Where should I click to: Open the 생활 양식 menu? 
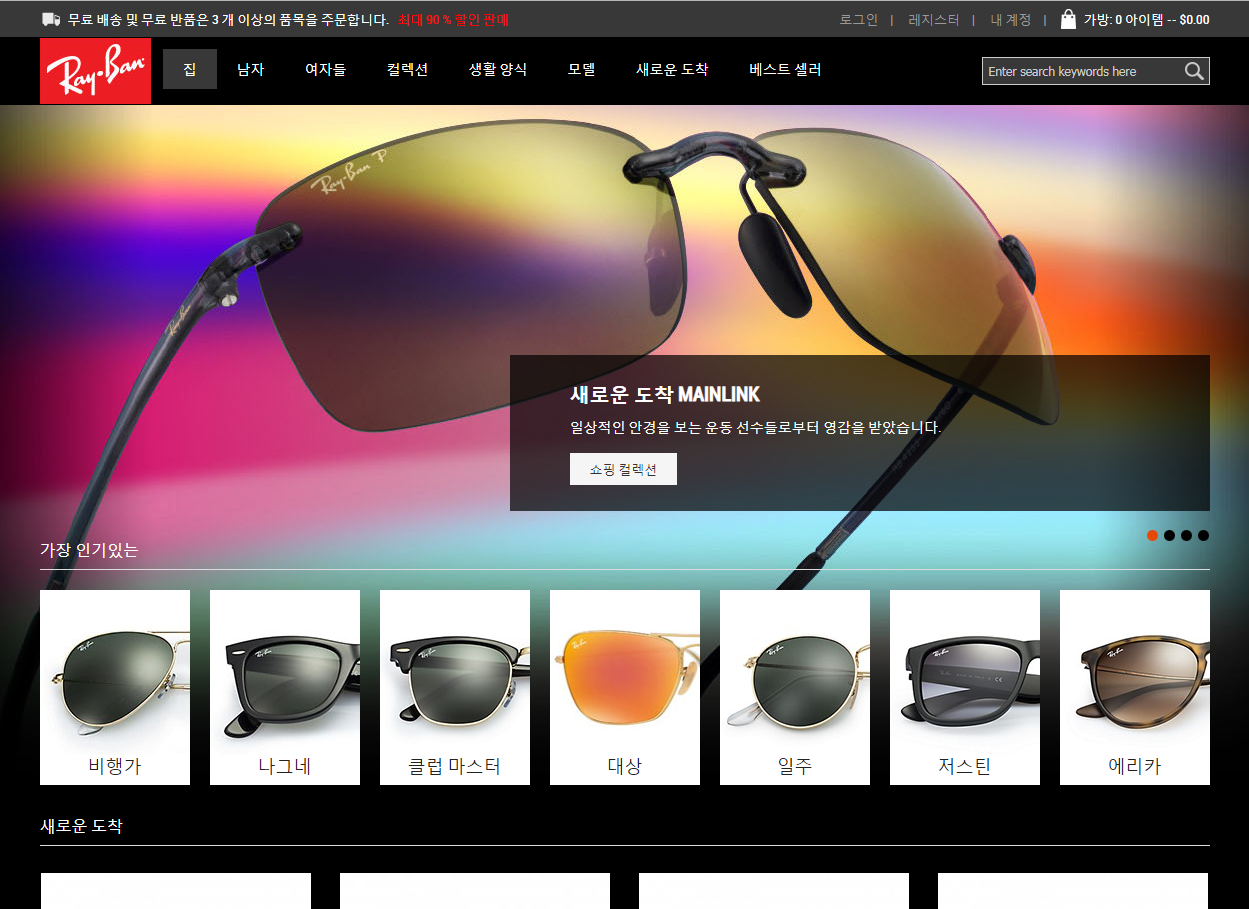pyautogui.click(x=498, y=69)
